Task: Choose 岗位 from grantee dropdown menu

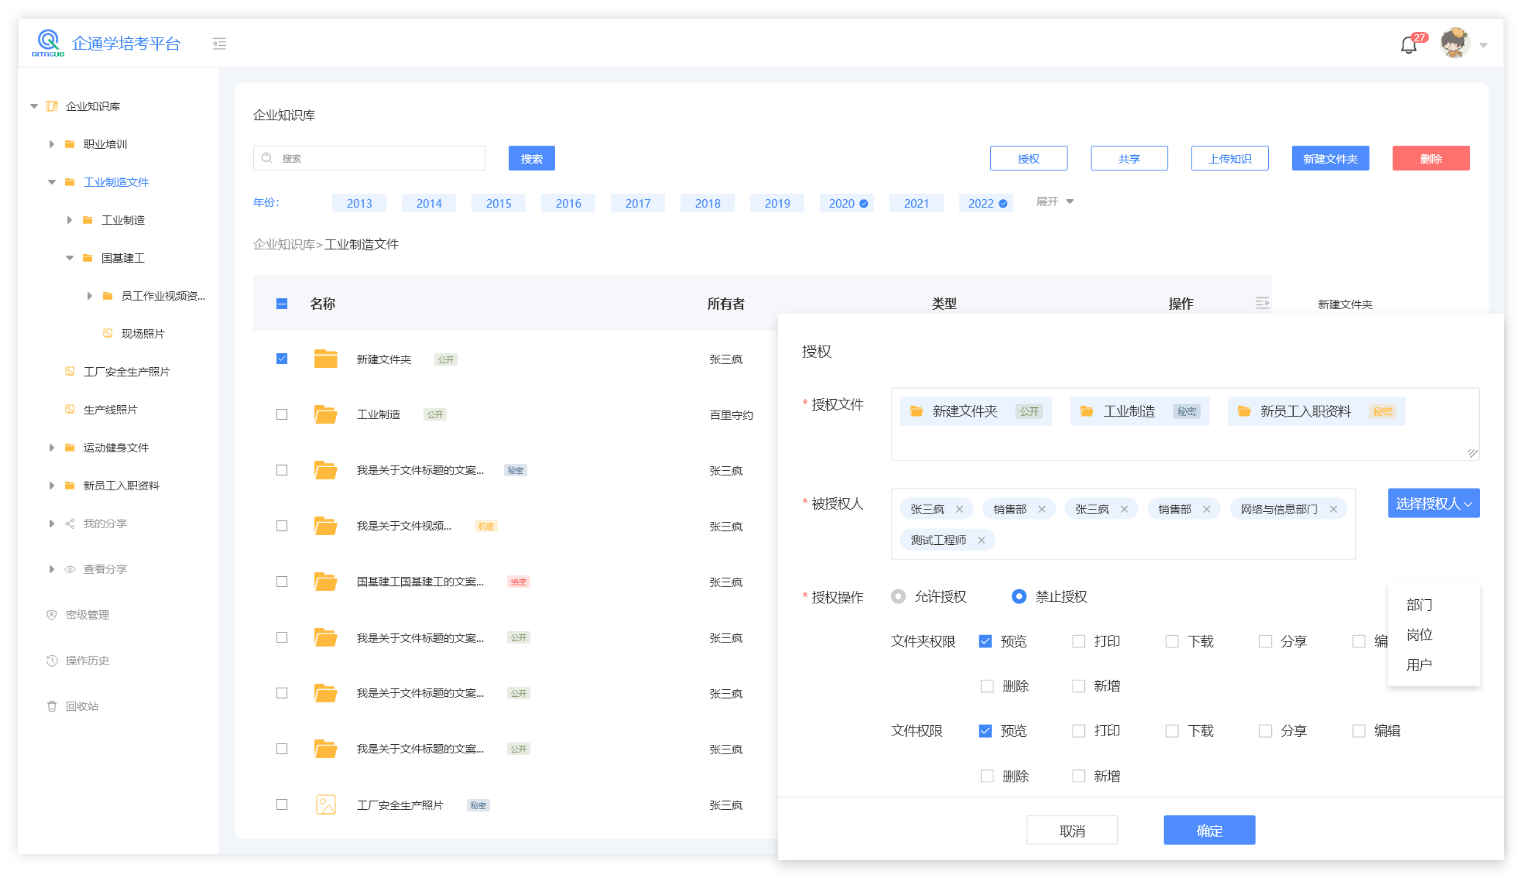Action: coord(1419,635)
